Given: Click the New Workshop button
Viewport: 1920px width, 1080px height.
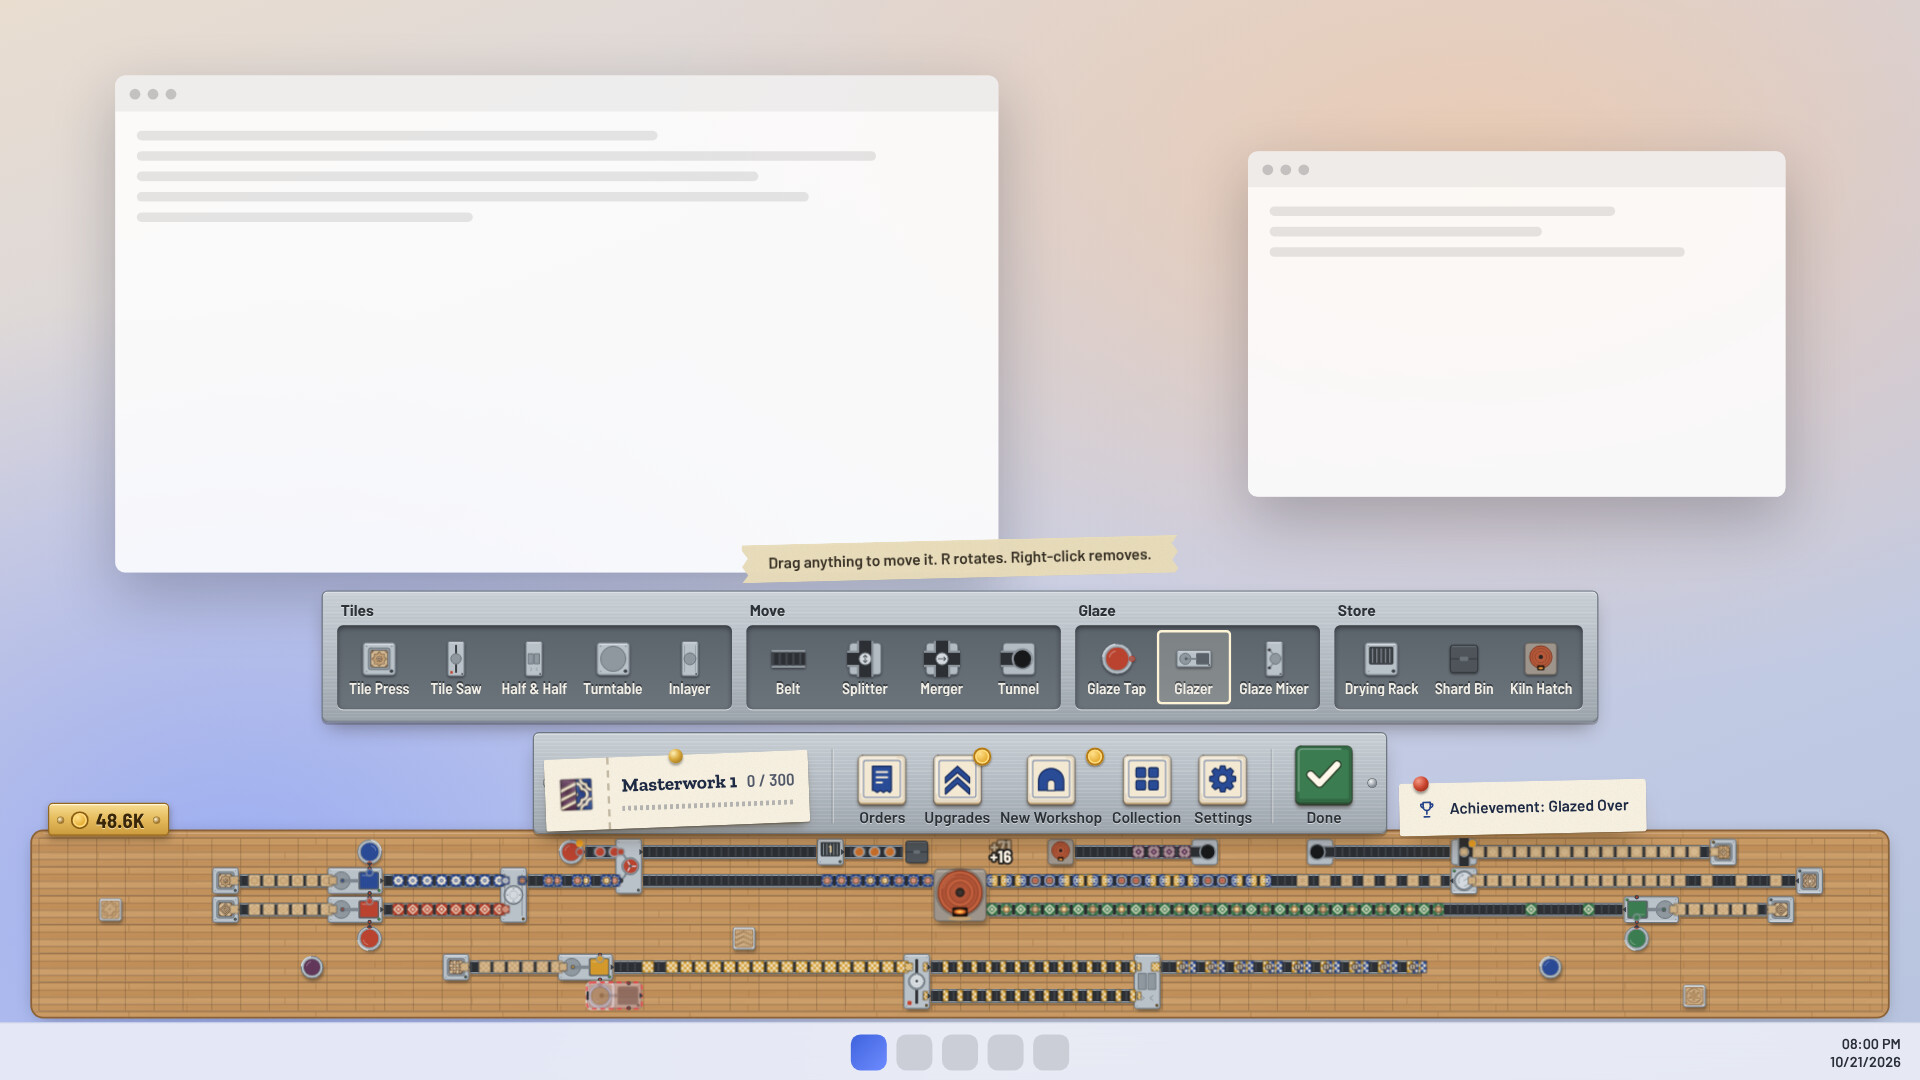Looking at the screenshot, I should tap(1051, 790).
